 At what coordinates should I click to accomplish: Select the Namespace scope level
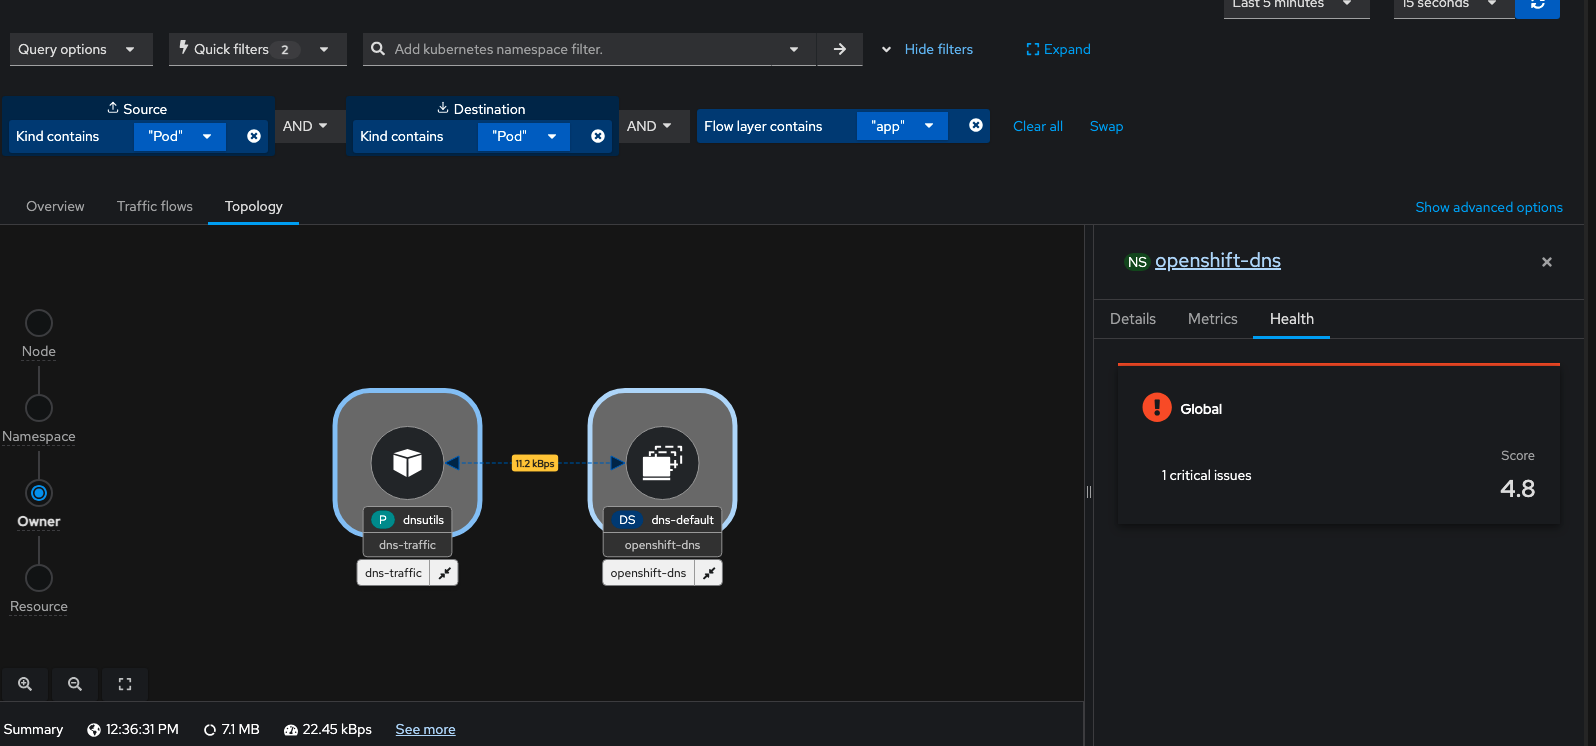(39, 408)
